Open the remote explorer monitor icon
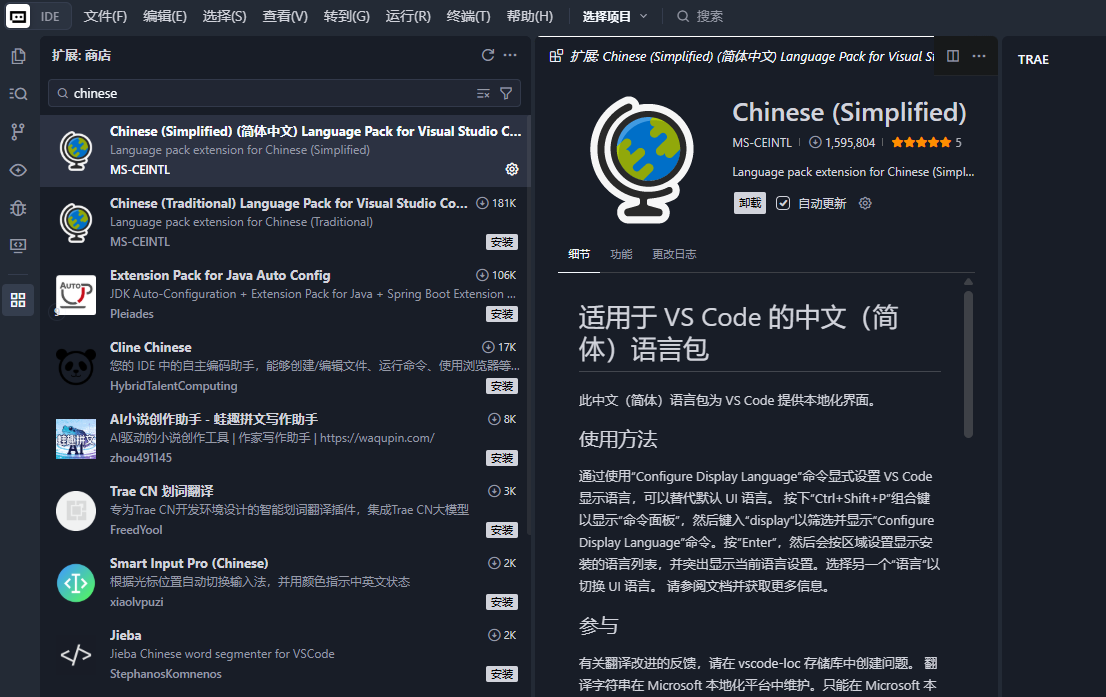This screenshot has height=697, width=1106. pos(18,246)
